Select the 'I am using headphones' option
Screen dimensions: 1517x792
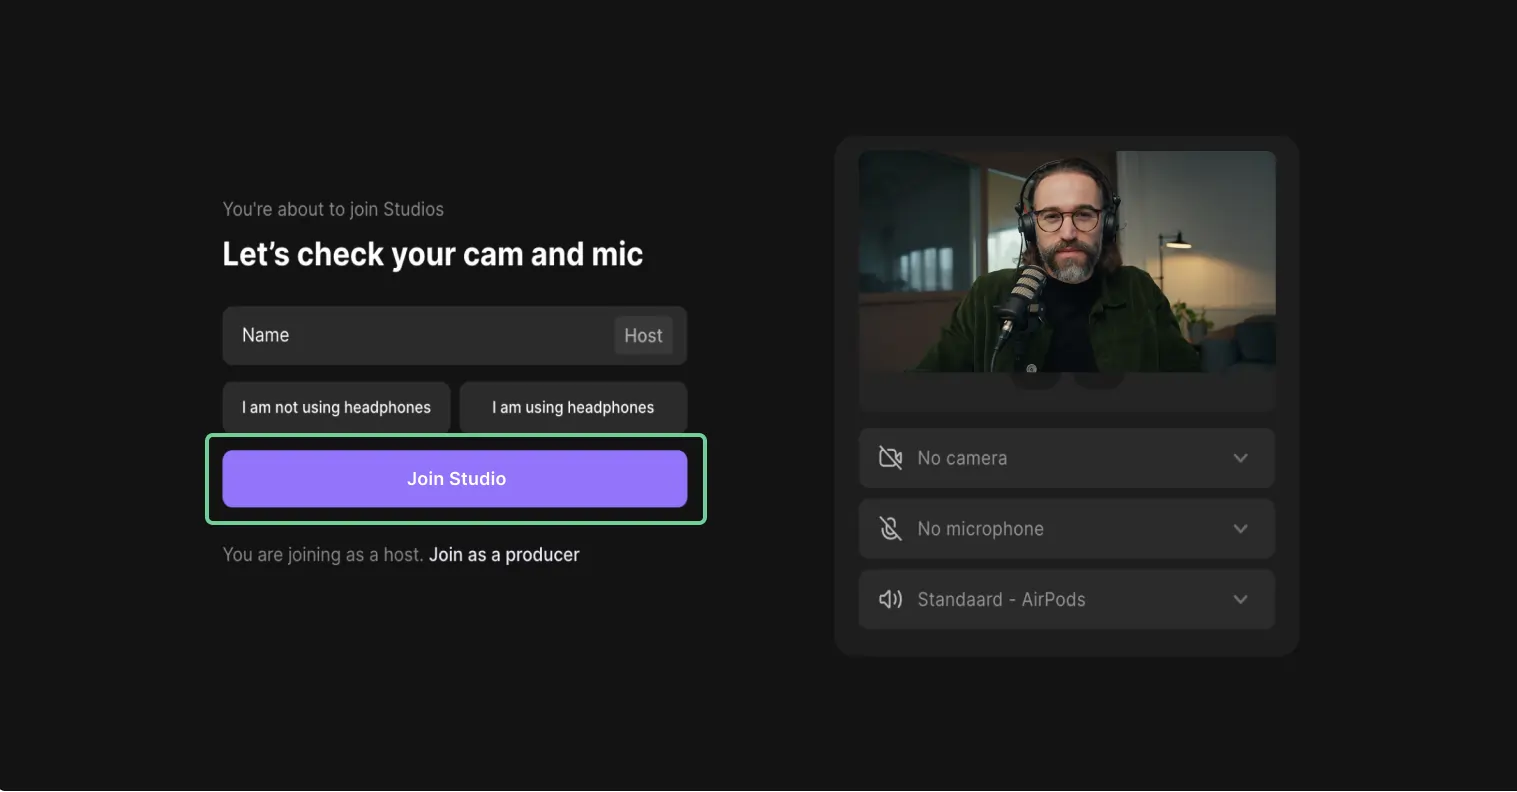coord(572,407)
